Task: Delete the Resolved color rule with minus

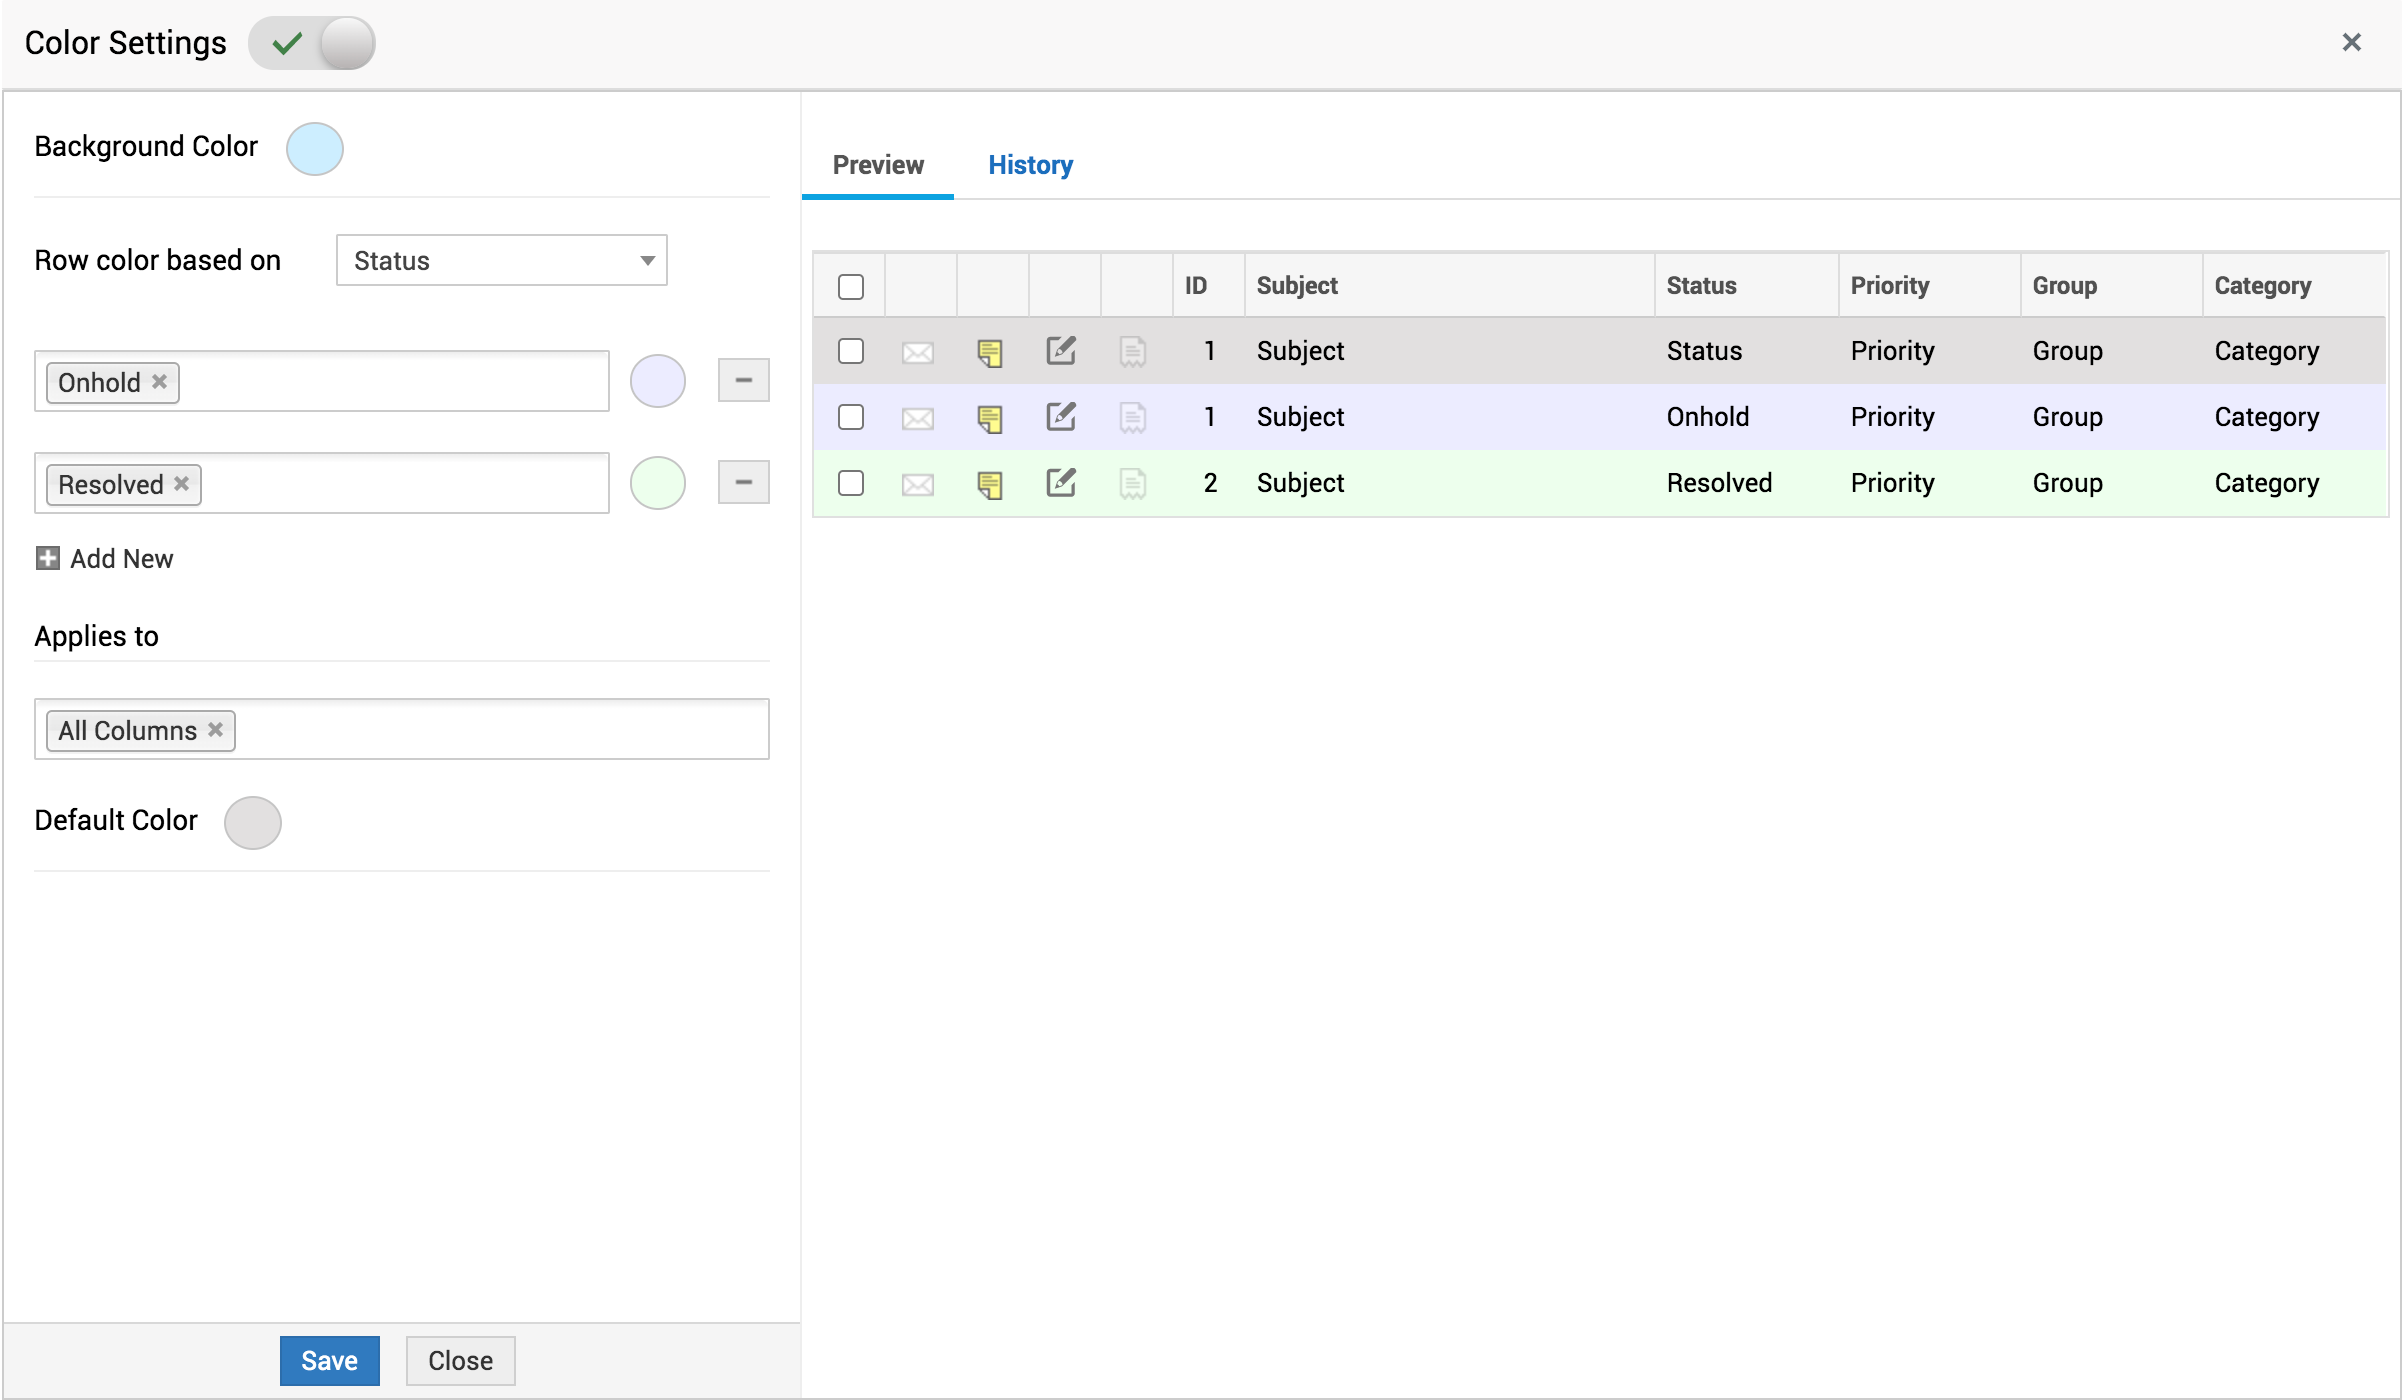Action: tap(743, 482)
